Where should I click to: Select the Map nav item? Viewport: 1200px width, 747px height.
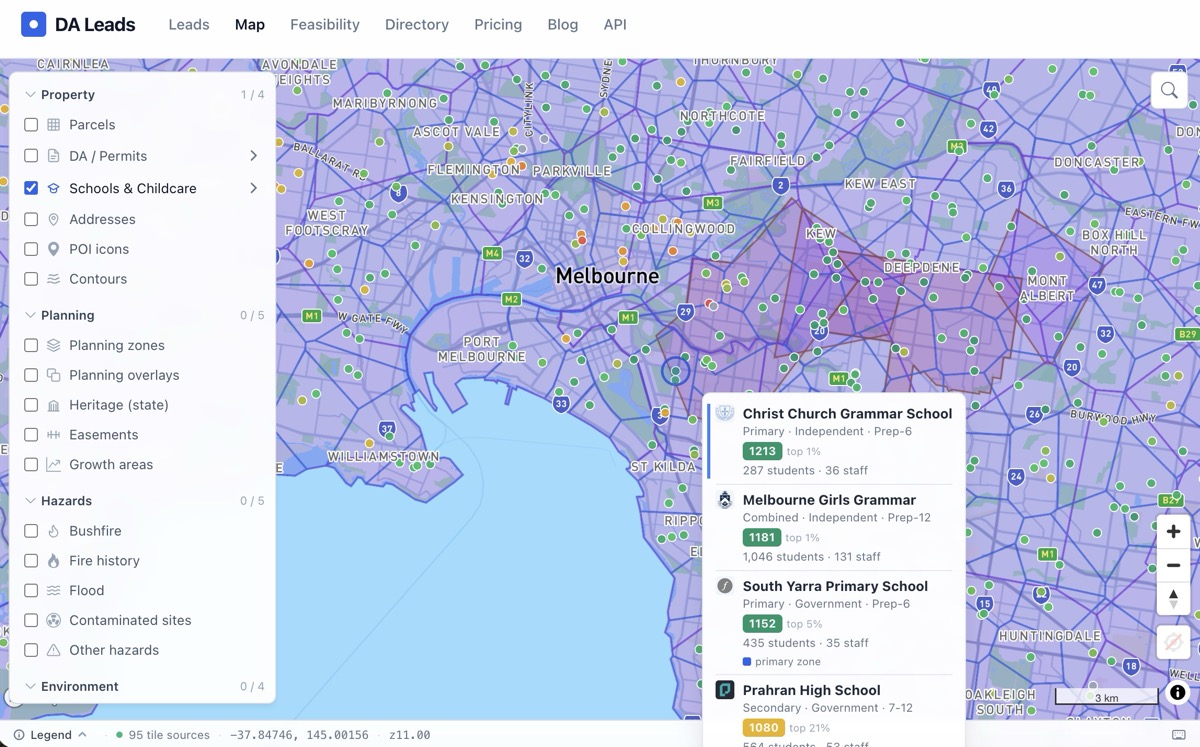250,25
